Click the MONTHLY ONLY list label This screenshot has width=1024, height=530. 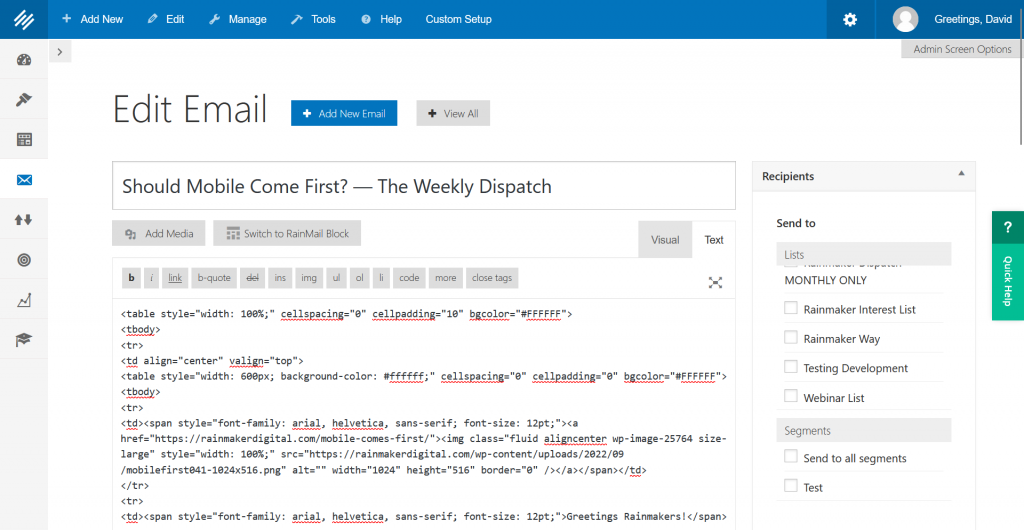(825, 280)
